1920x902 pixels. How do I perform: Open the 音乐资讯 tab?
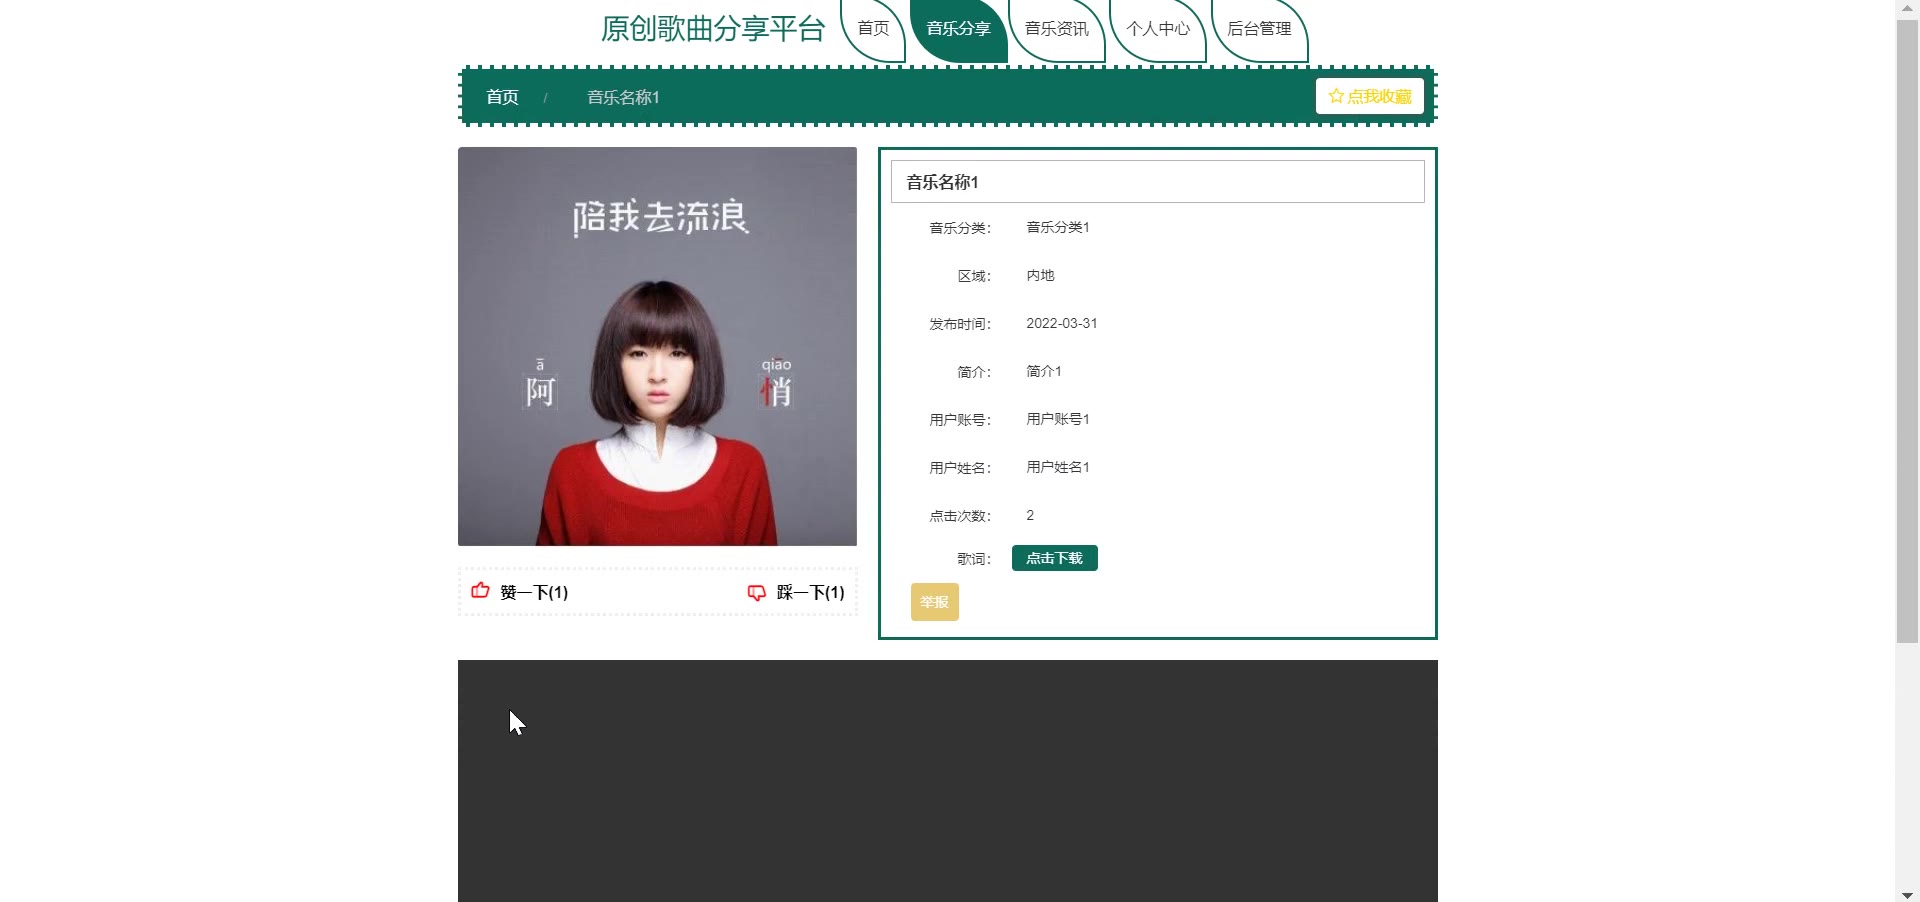[x=1056, y=29]
